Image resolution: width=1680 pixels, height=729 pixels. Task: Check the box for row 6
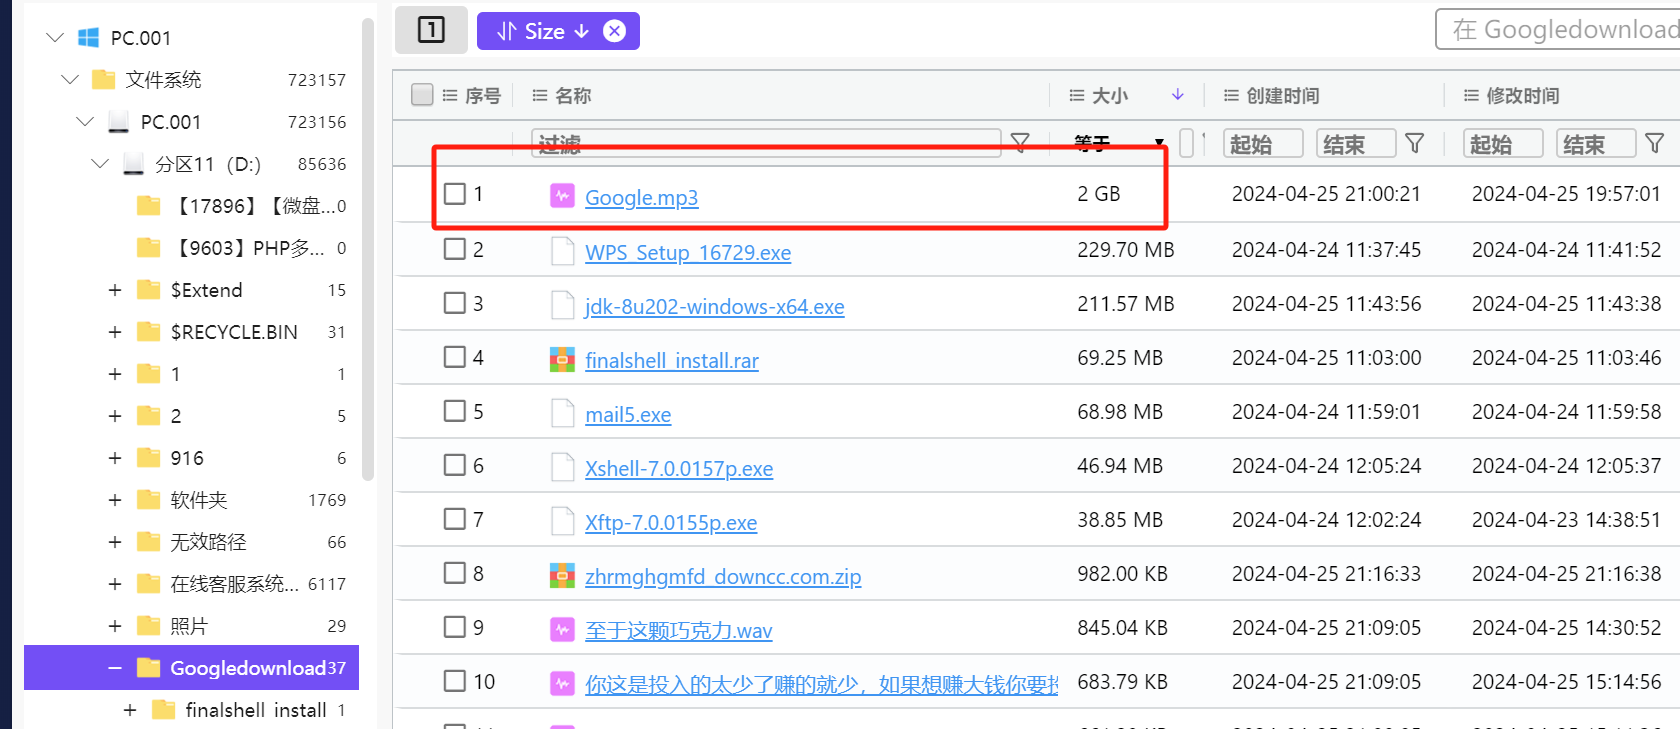tap(455, 465)
